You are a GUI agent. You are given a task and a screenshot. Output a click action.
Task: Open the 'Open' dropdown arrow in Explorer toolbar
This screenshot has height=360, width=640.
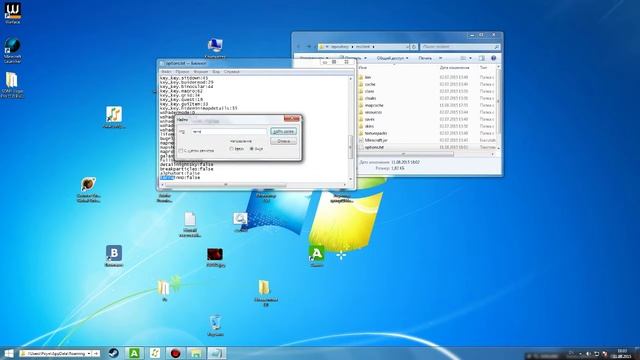365,58
